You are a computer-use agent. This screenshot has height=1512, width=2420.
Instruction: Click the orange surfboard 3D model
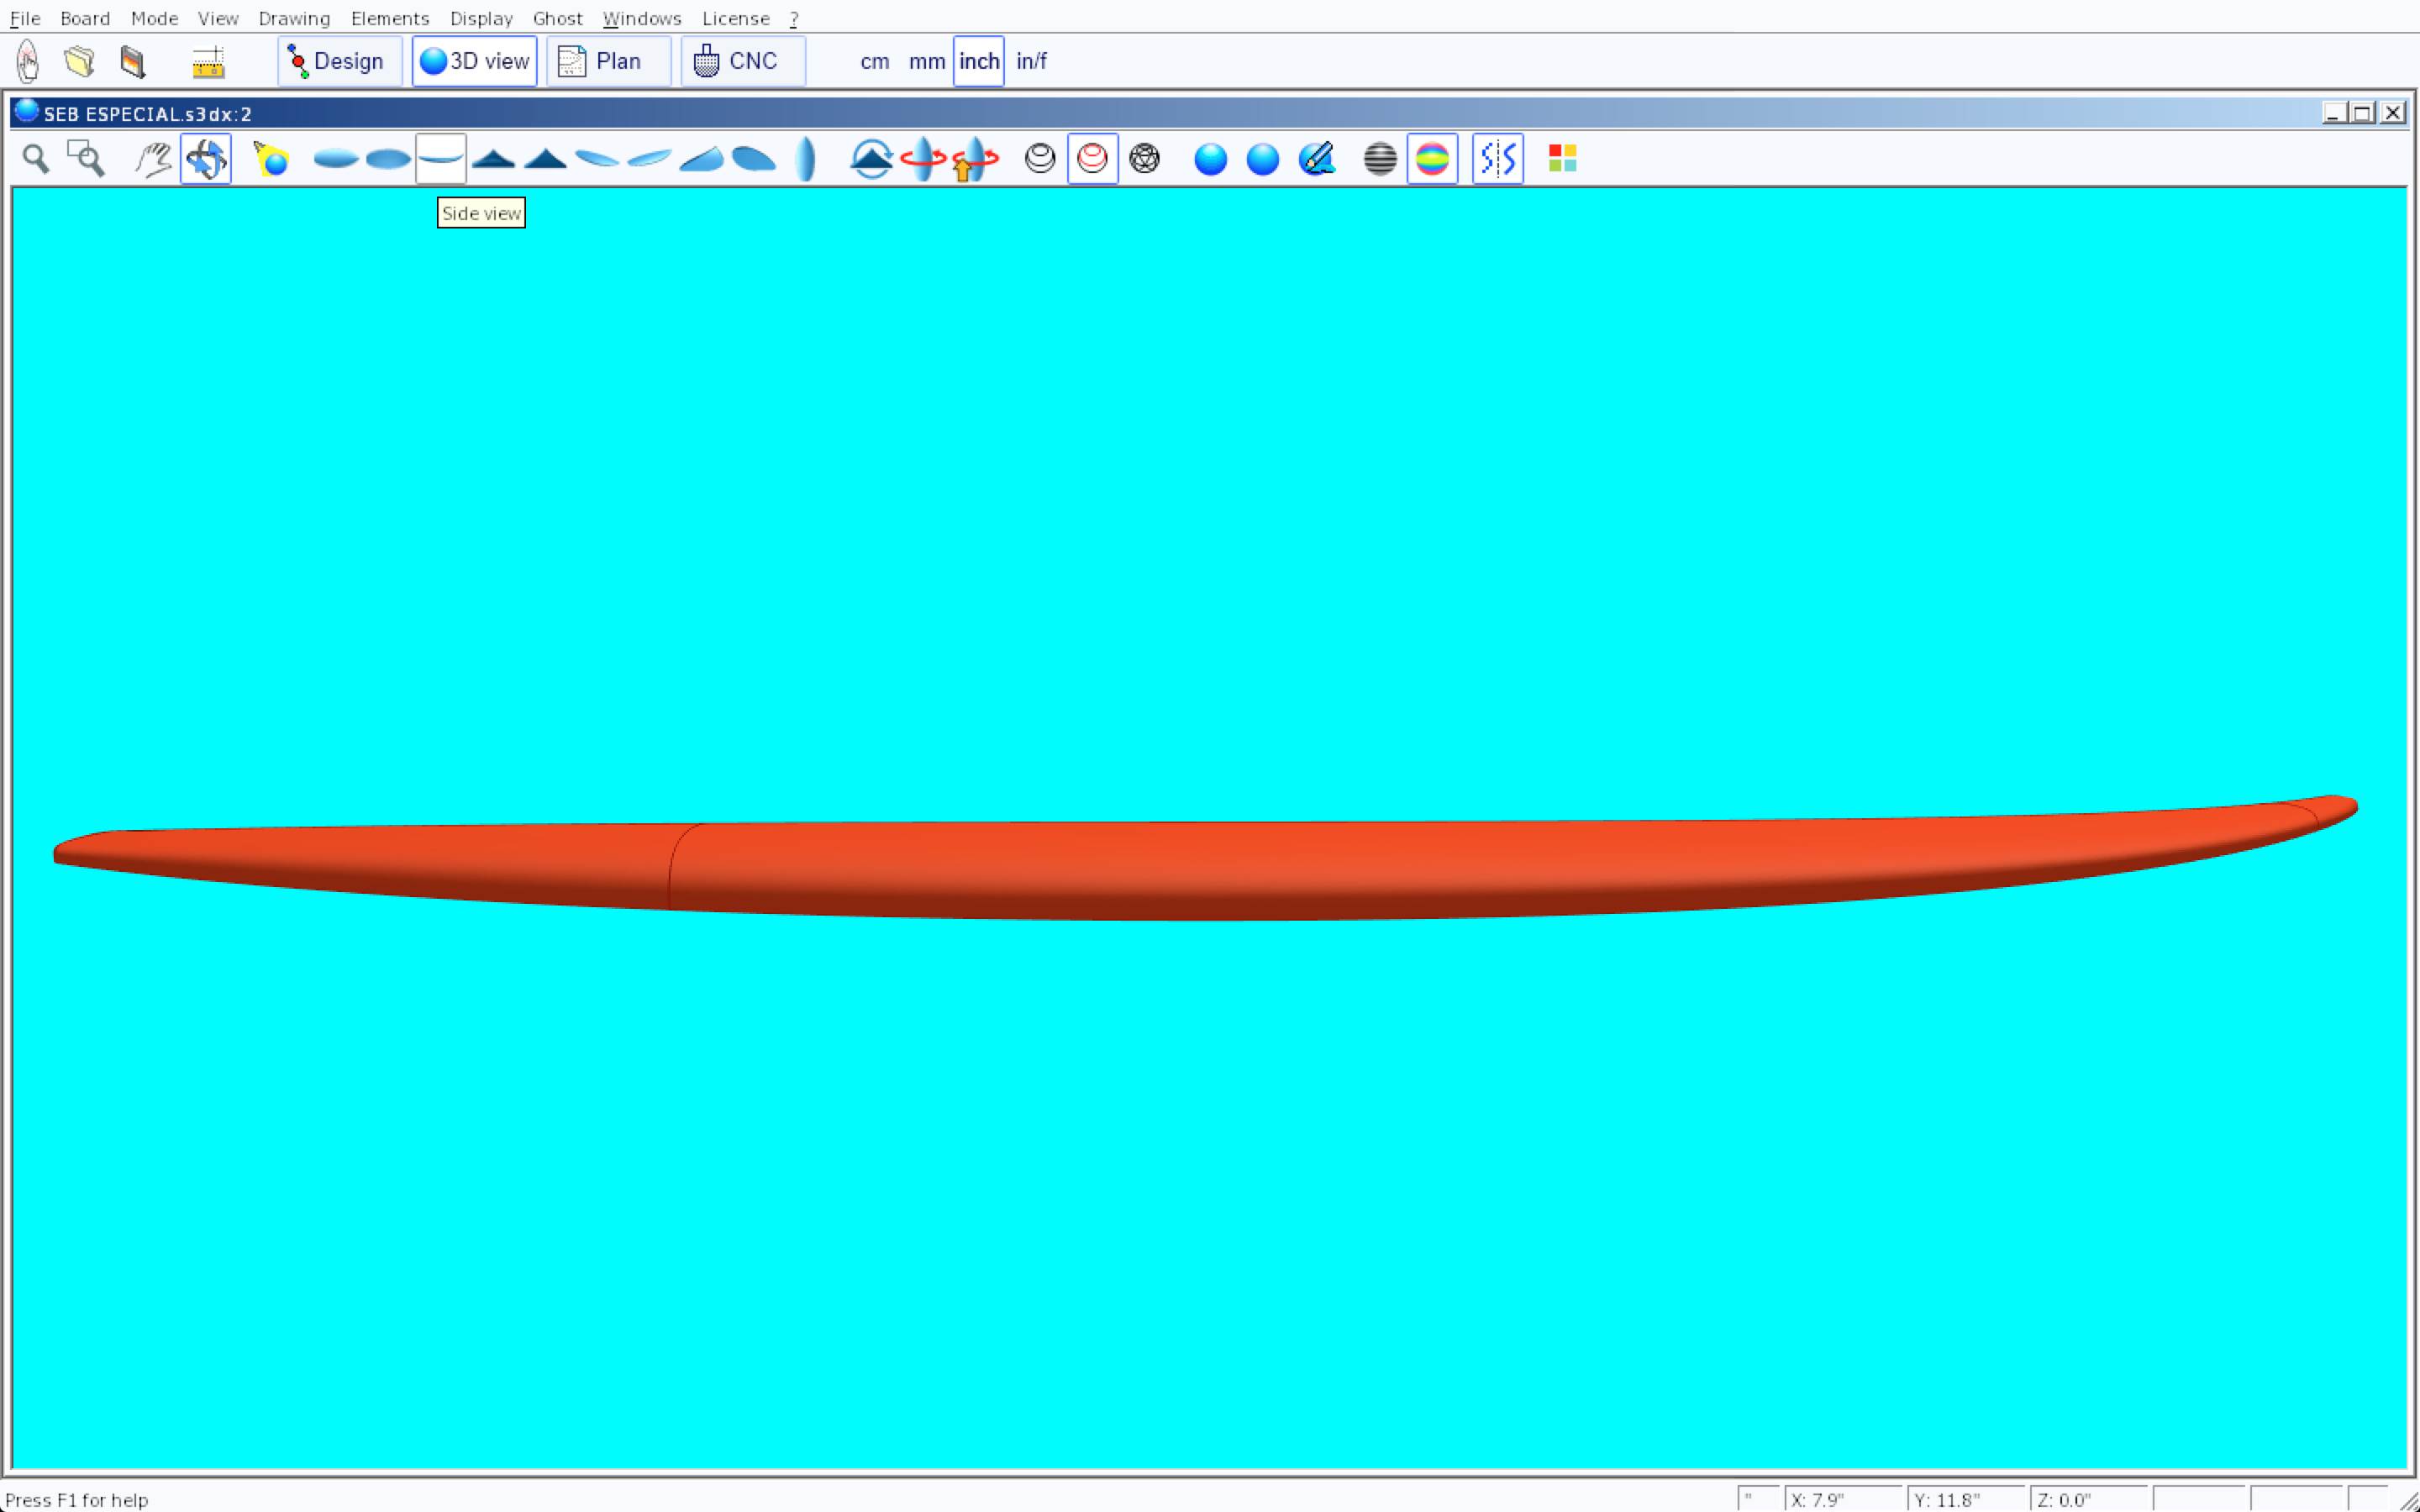(1200, 865)
